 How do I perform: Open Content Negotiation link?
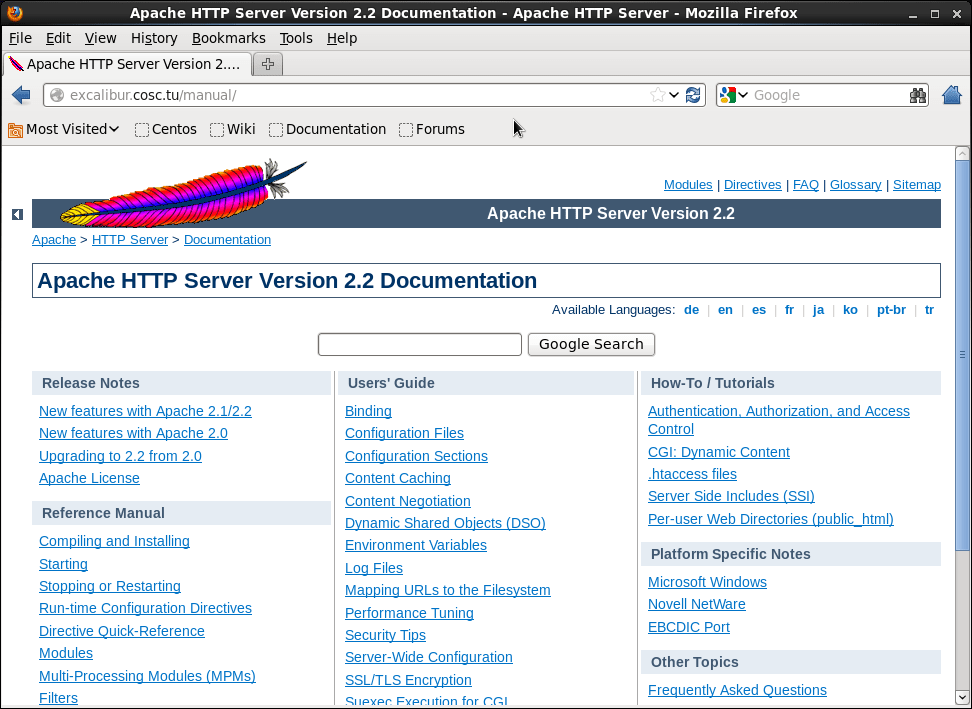(x=408, y=501)
